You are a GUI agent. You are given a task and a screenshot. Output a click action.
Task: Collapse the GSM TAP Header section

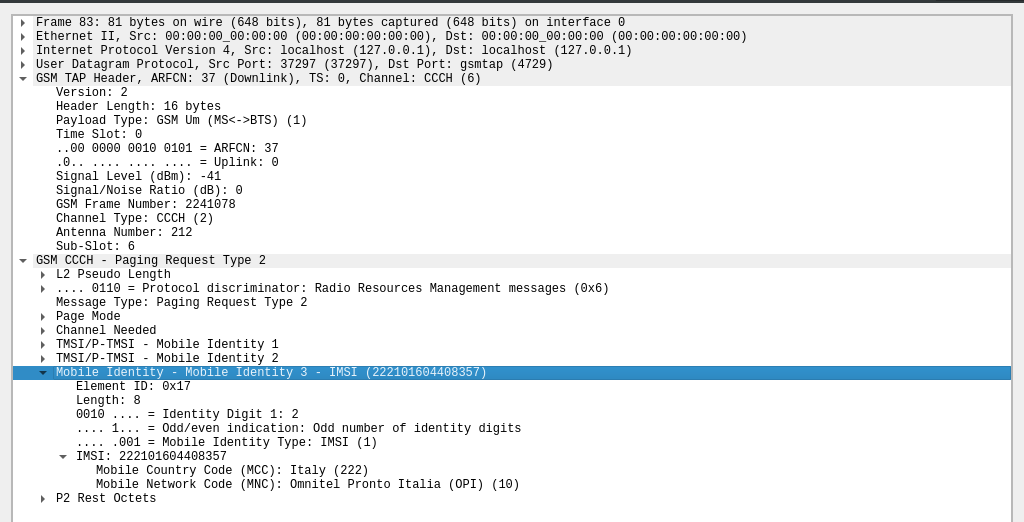[23, 78]
